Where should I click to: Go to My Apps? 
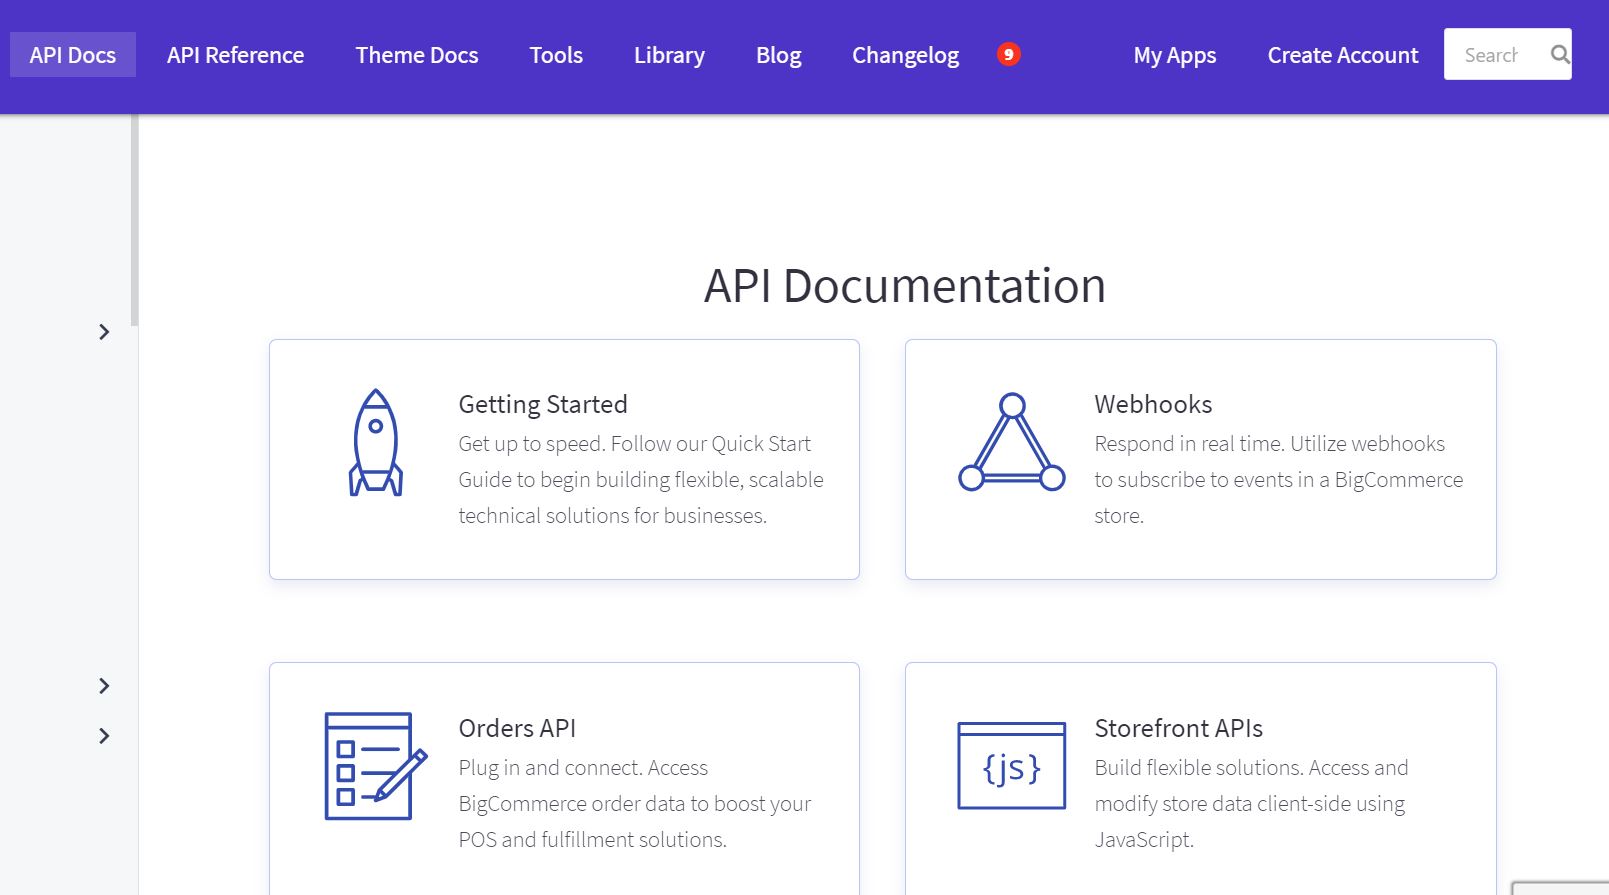click(x=1175, y=55)
